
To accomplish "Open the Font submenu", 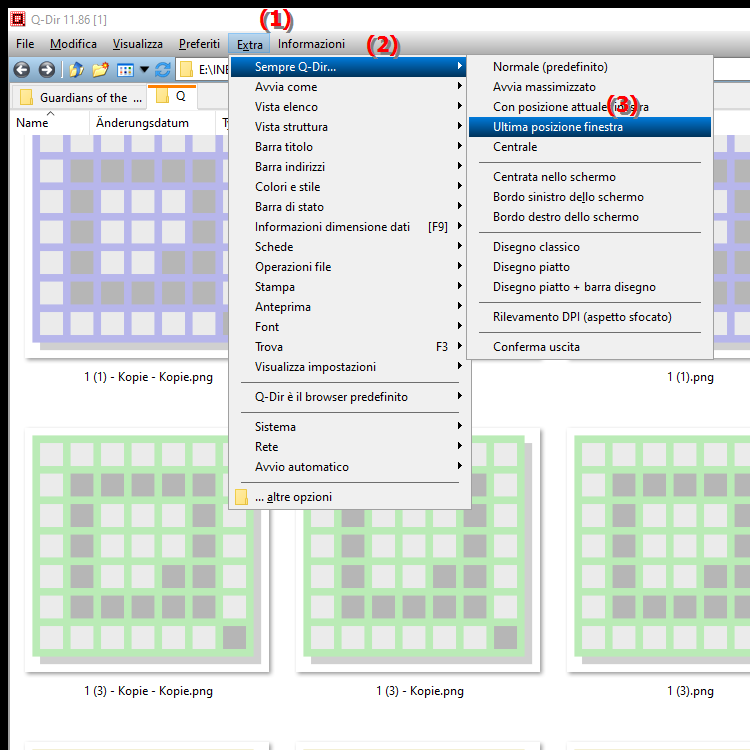I will tap(348, 327).
